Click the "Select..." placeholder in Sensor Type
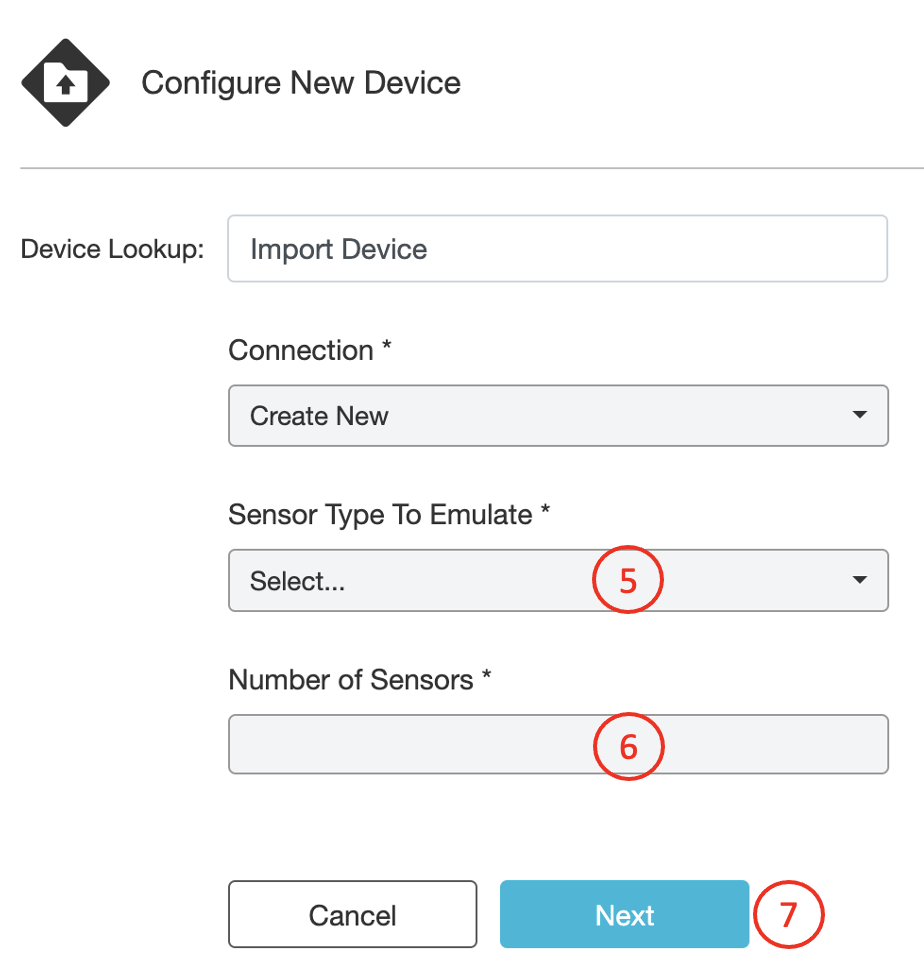This screenshot has width=924, height=980. click(x=297, y=581)
